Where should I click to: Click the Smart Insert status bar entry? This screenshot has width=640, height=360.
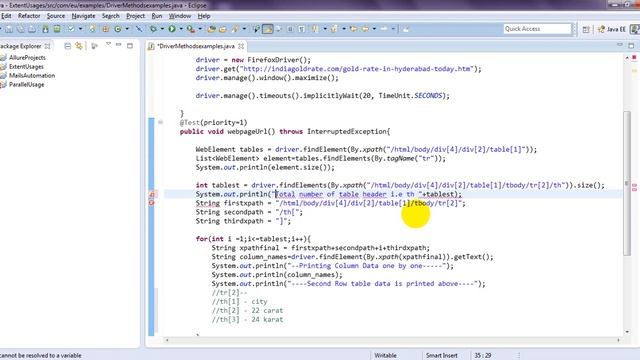click(442, 356)
